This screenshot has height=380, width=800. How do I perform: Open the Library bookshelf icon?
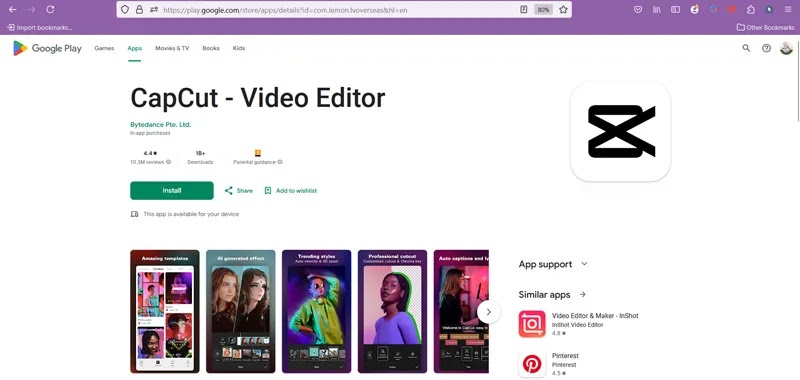tap(657, 9)
